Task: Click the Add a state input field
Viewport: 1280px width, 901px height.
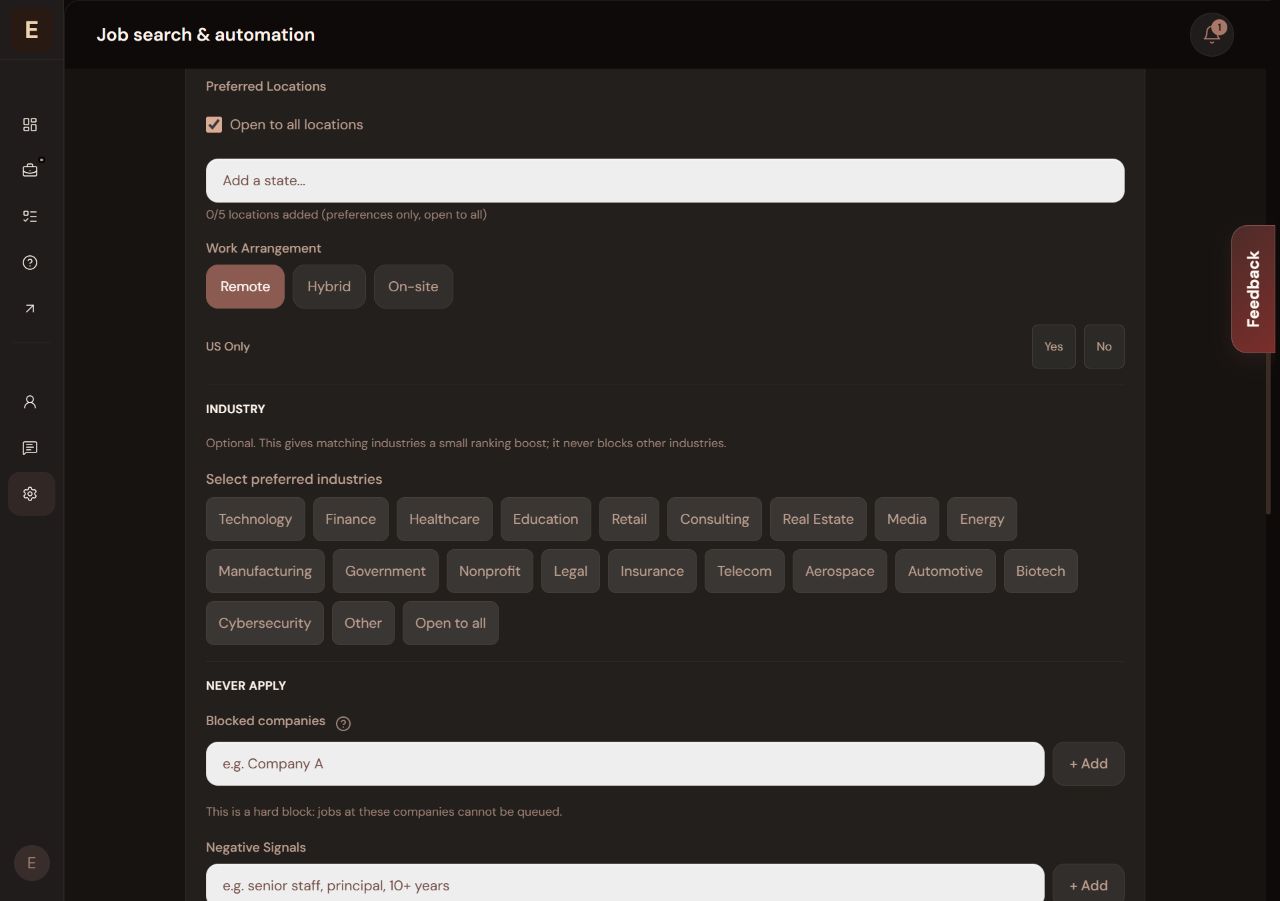Action: [x=665, y=181]
